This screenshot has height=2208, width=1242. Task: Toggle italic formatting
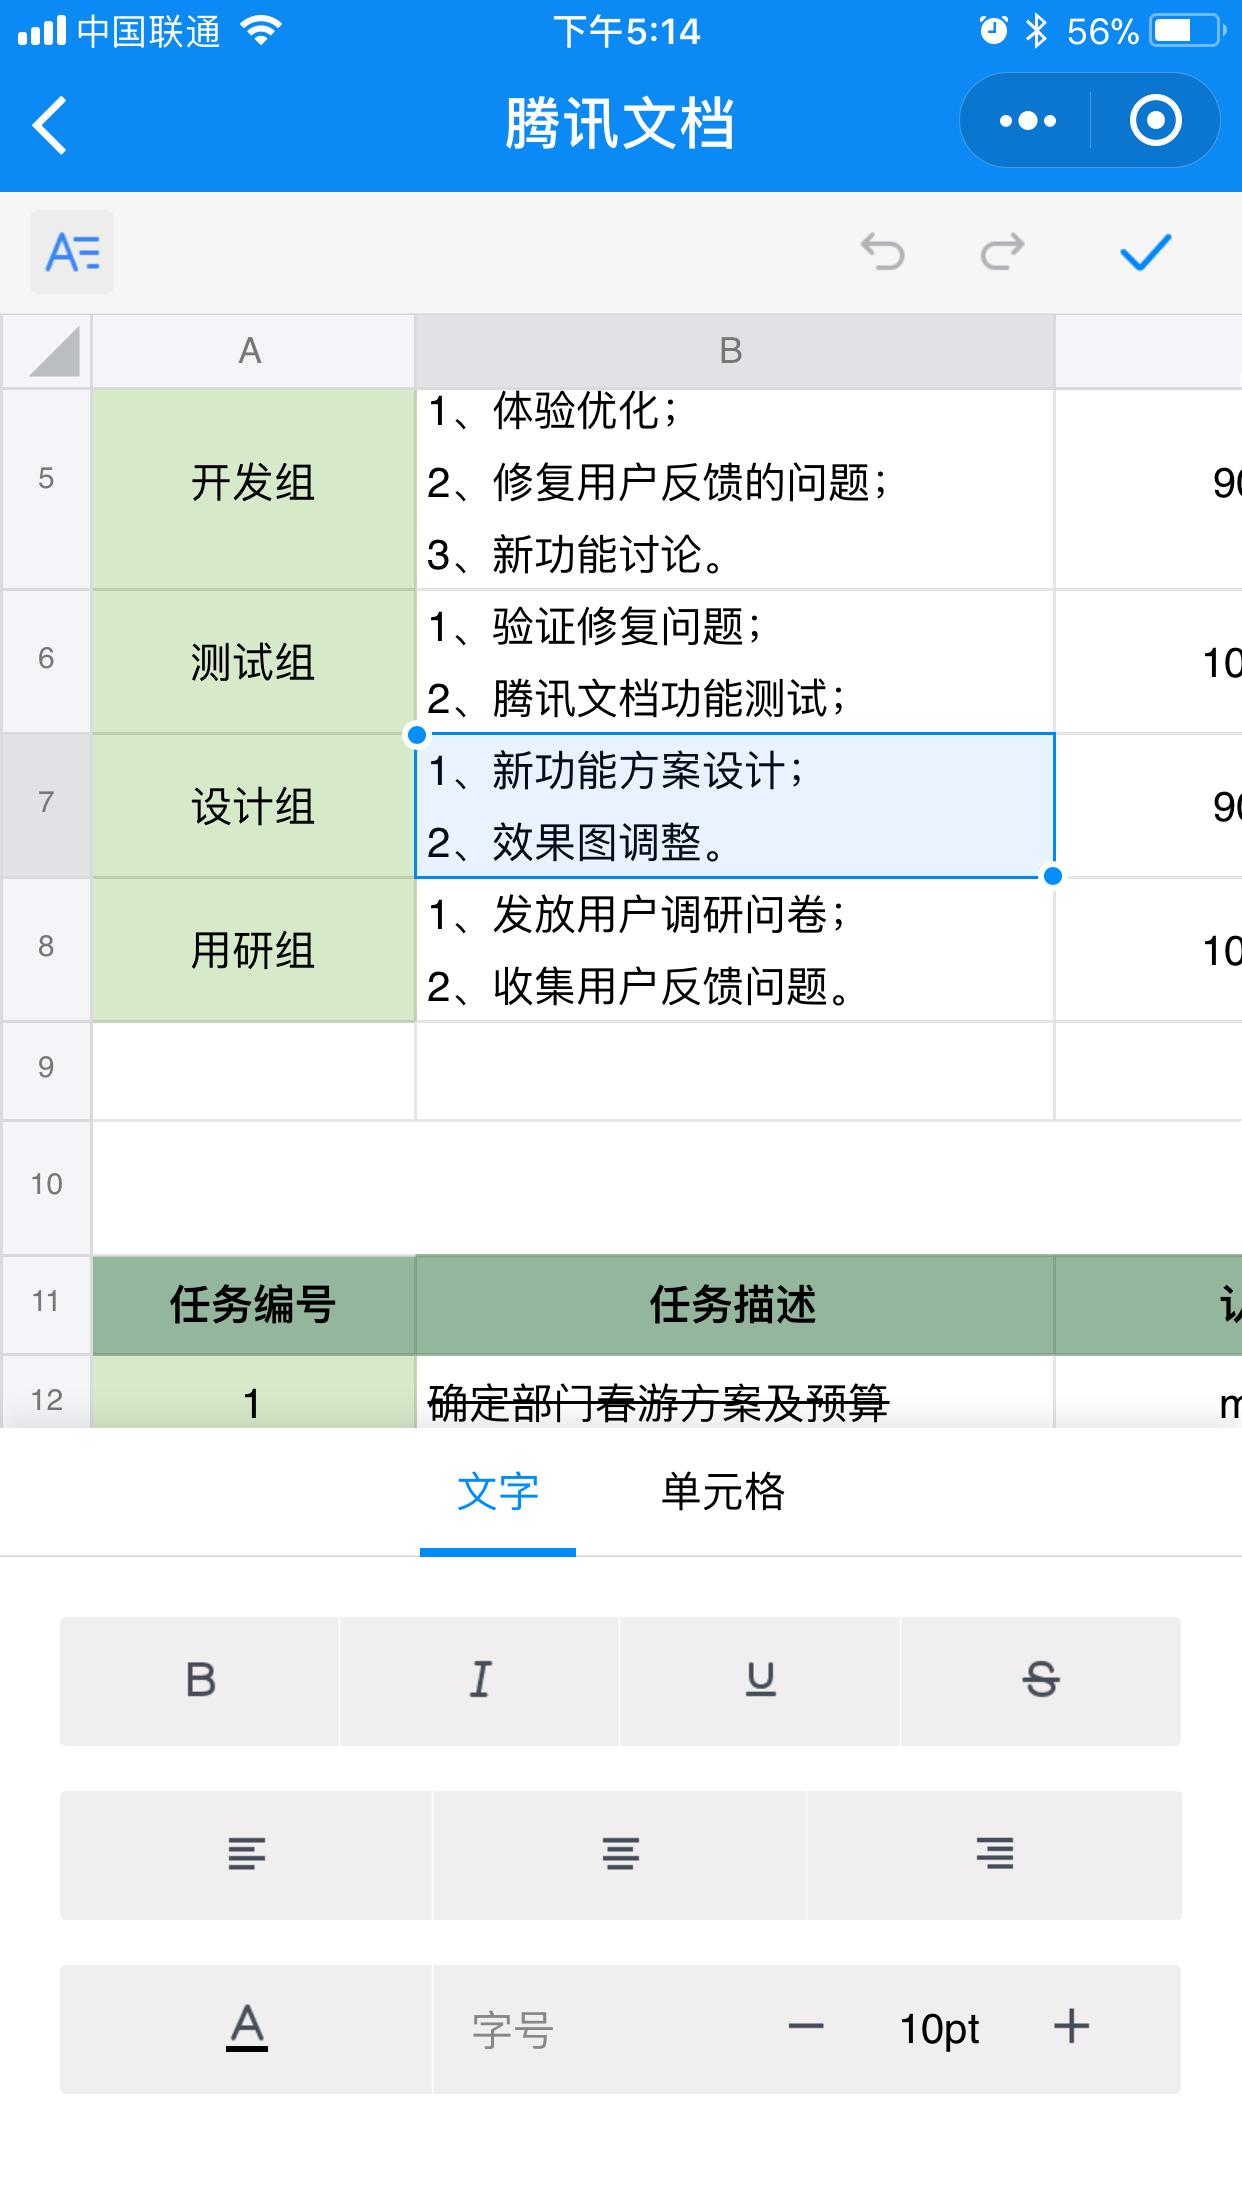480,1680
